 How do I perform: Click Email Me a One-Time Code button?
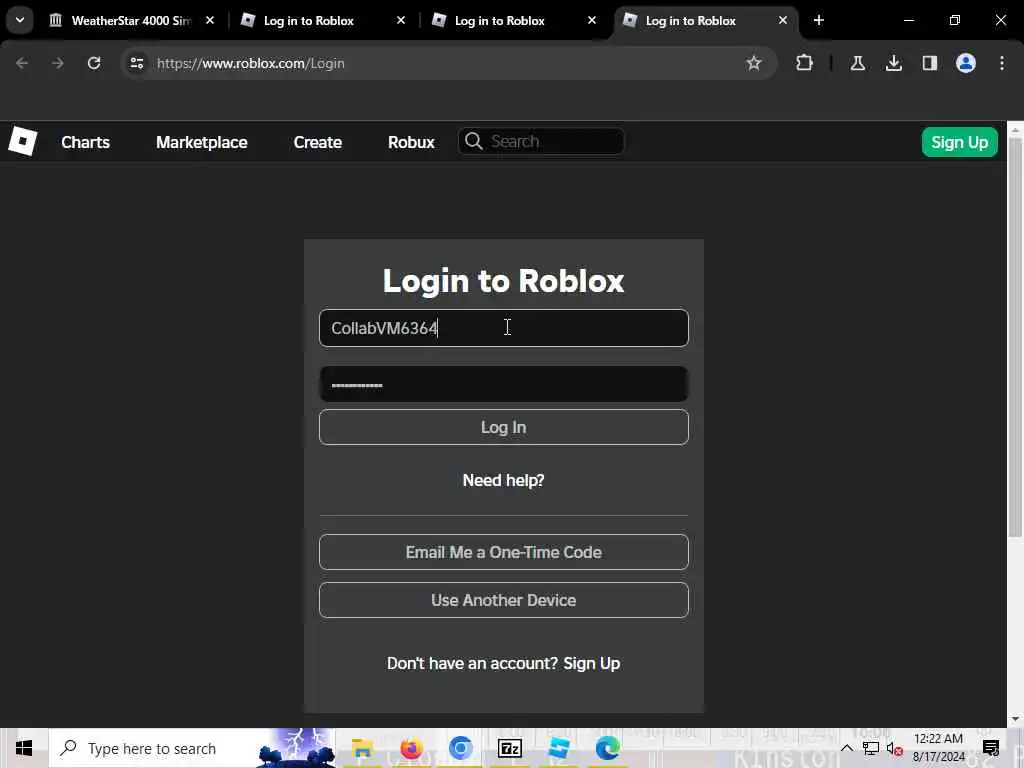point(504,552)
